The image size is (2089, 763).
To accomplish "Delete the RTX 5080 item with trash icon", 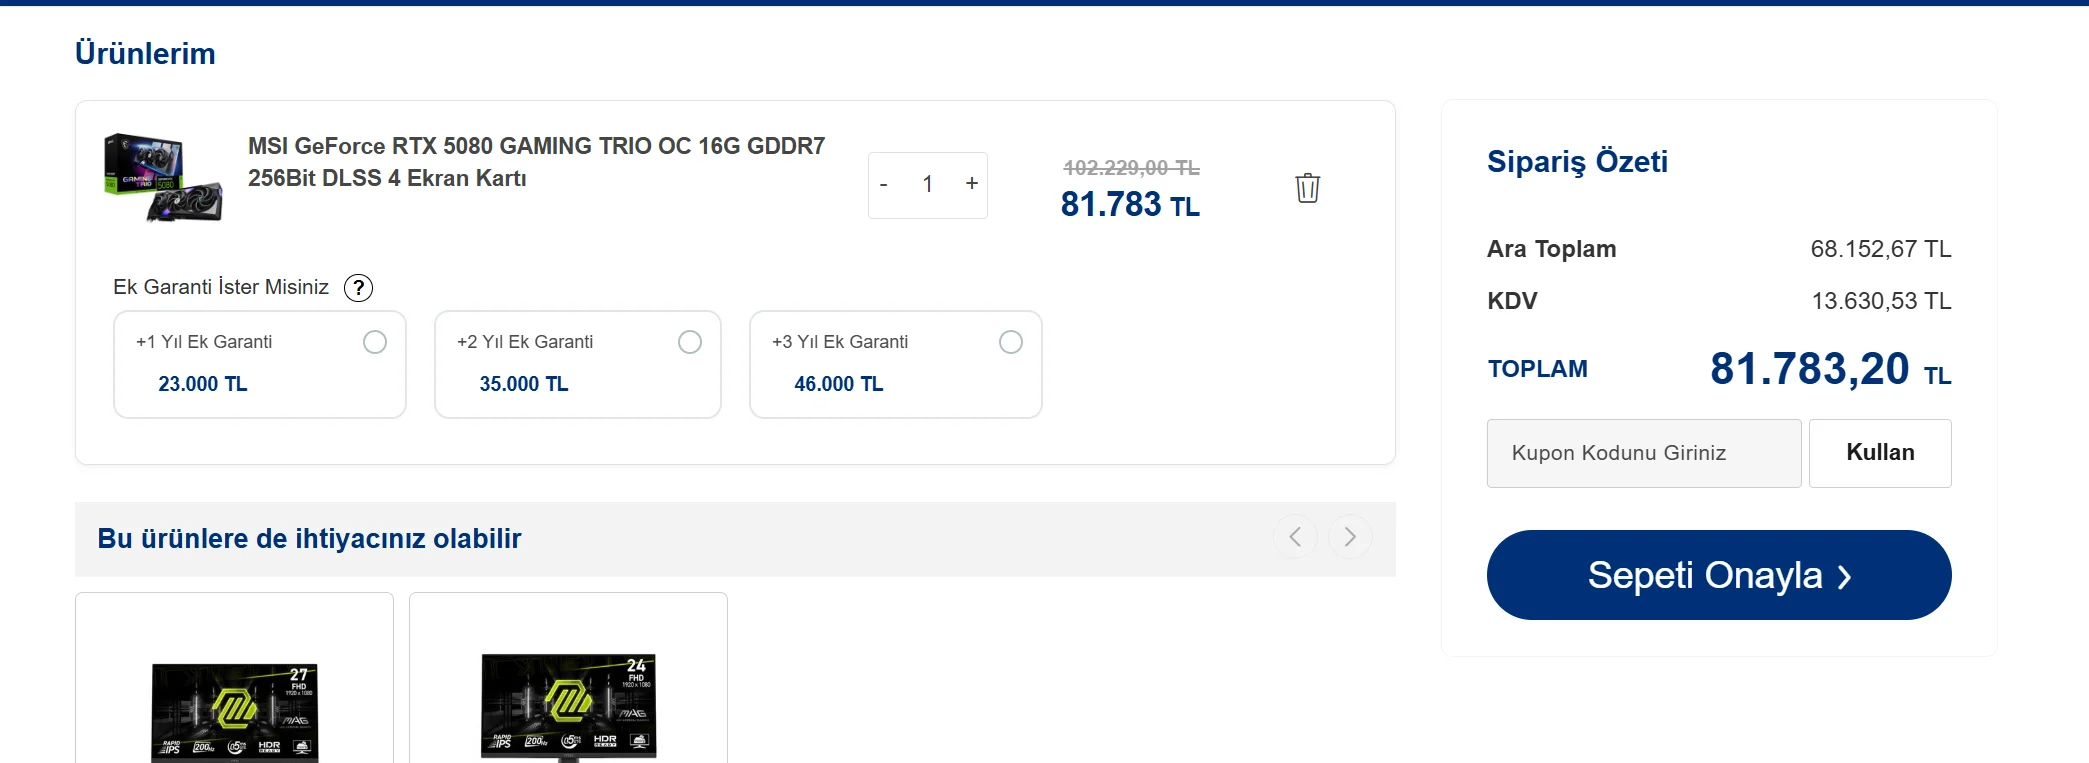I will (1307, 188).
